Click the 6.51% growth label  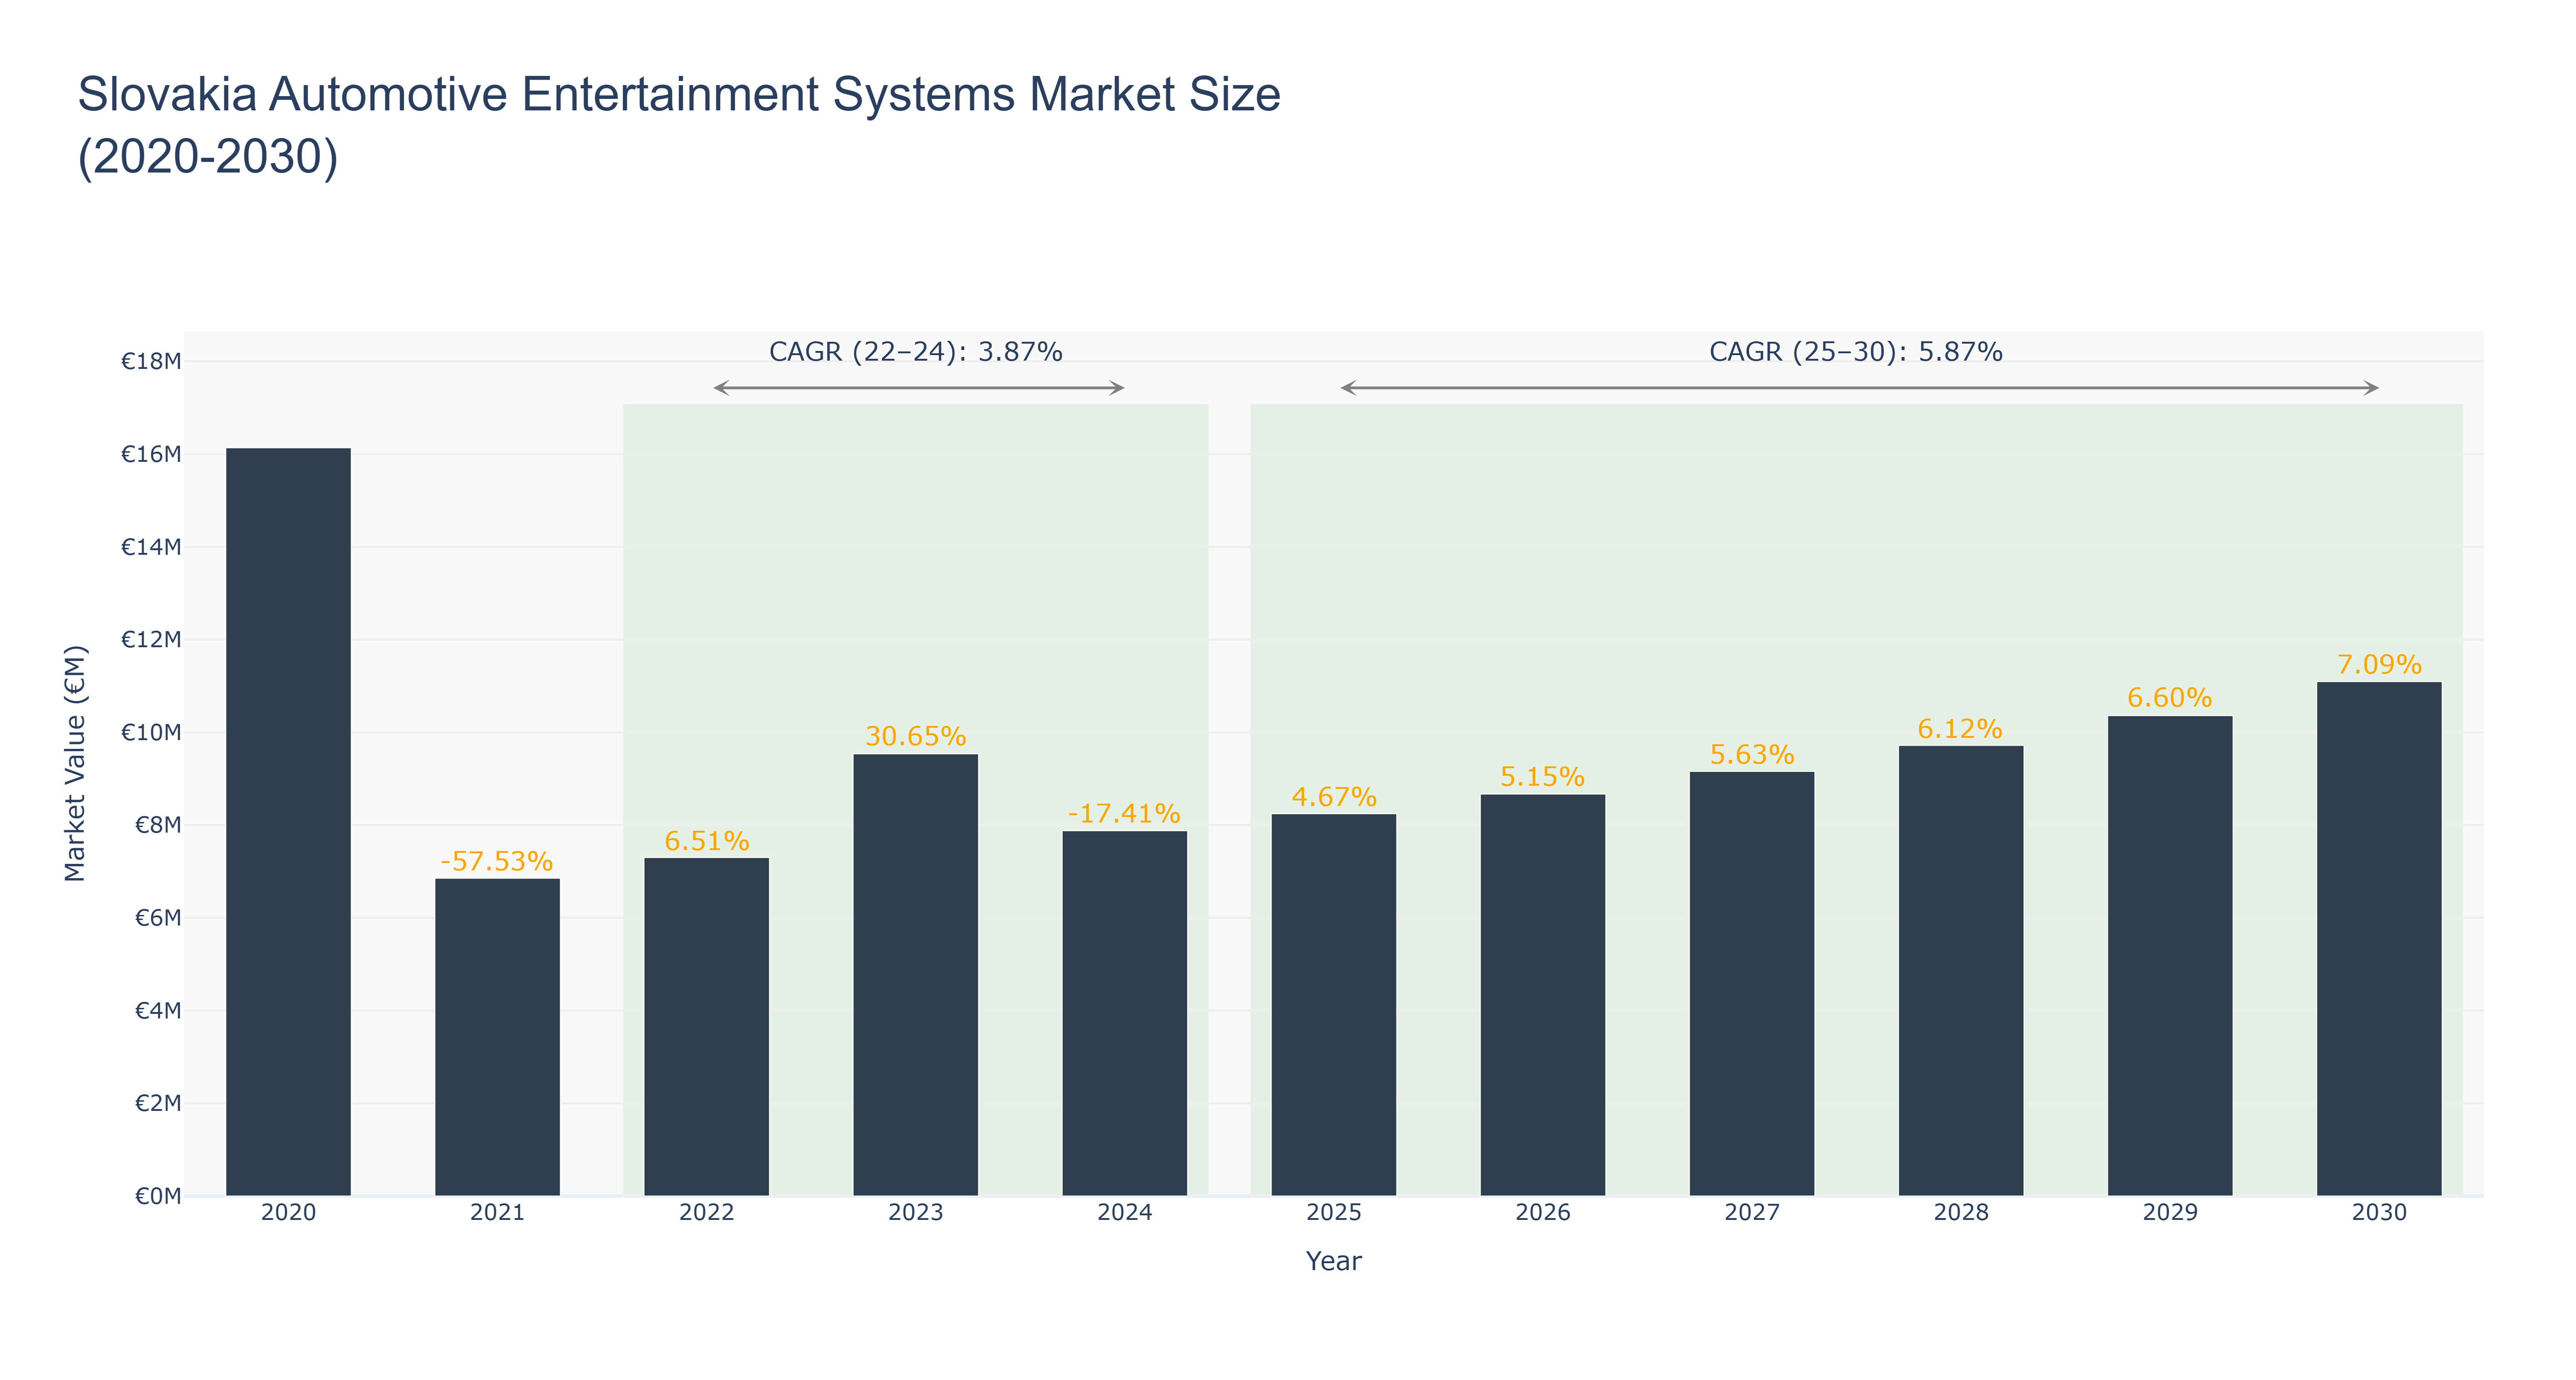(x=706, y=841)
